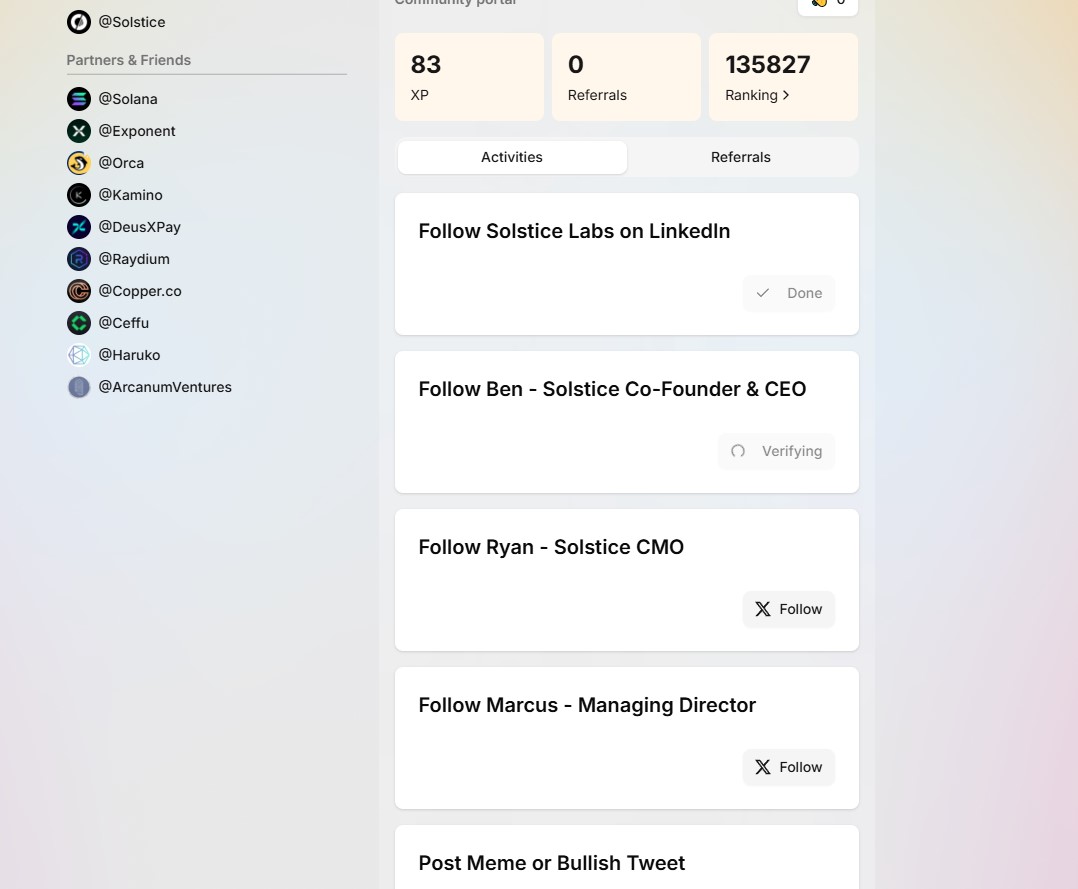Expand the Ranking chevron
1078x889 pixels.
tap(786, 95)
